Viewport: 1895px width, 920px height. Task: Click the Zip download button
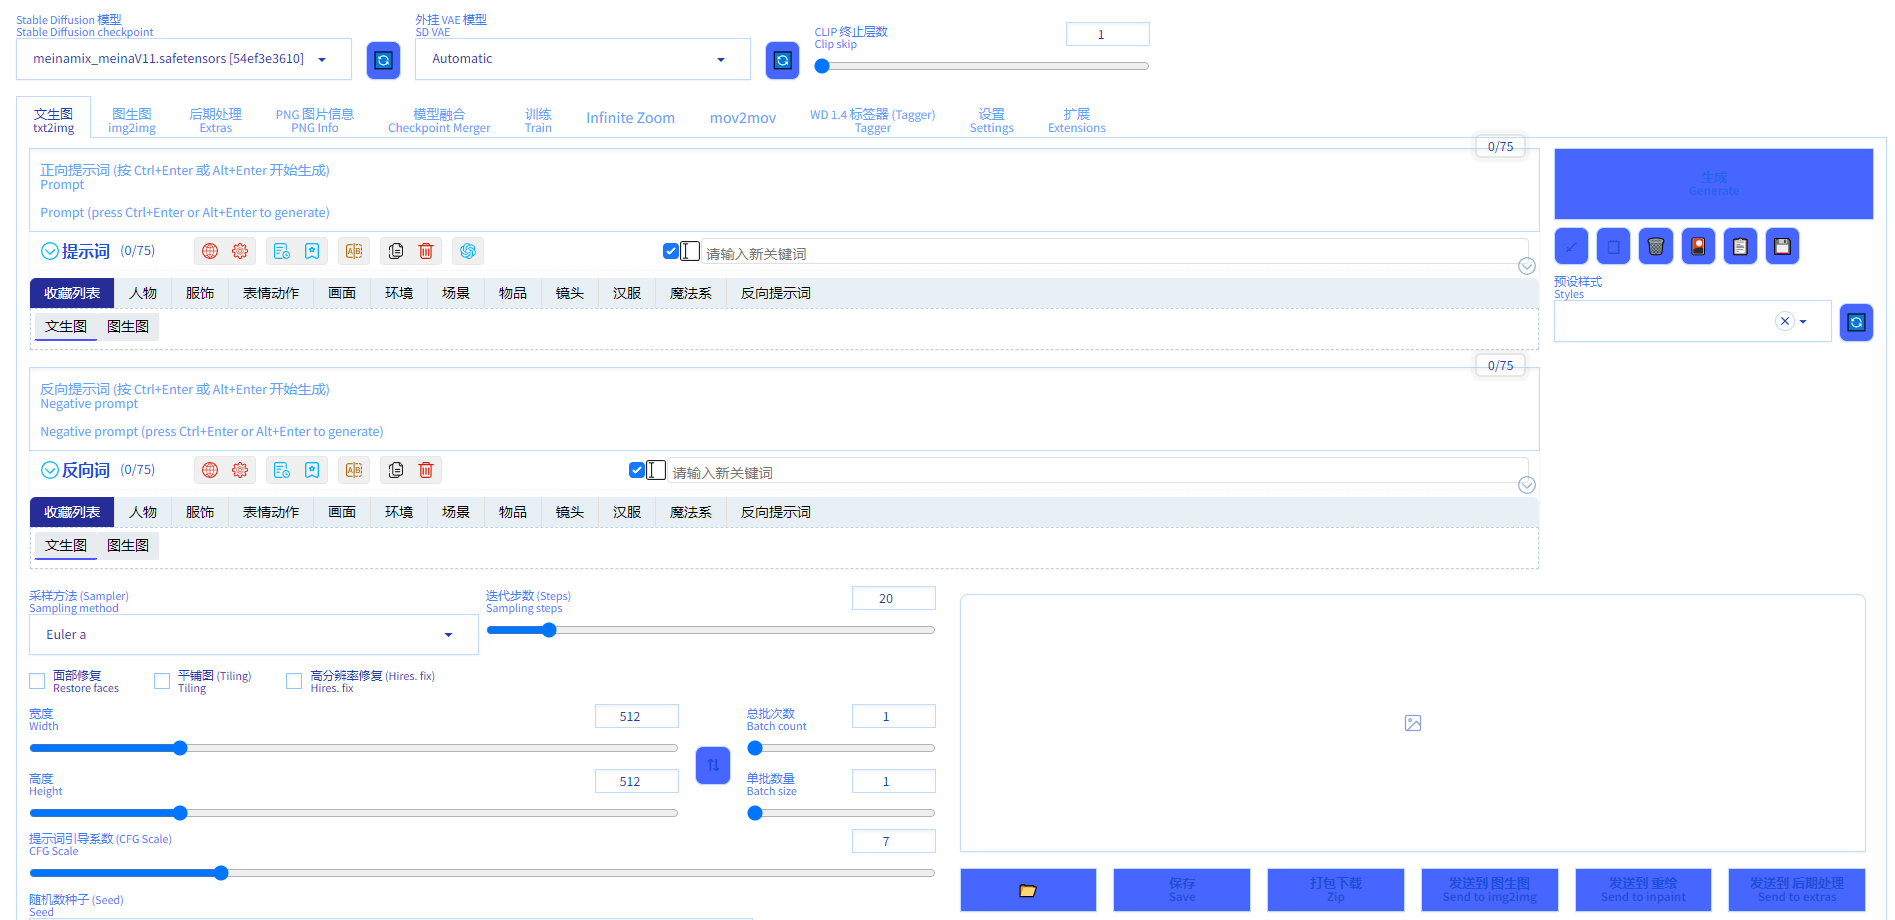(x=1335, y=890)
